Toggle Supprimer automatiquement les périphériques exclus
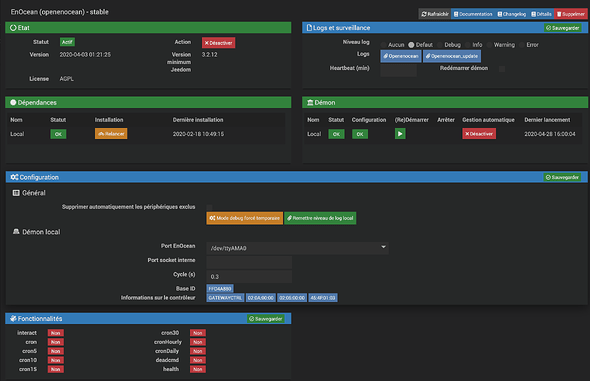 click(x=210, y=207)
